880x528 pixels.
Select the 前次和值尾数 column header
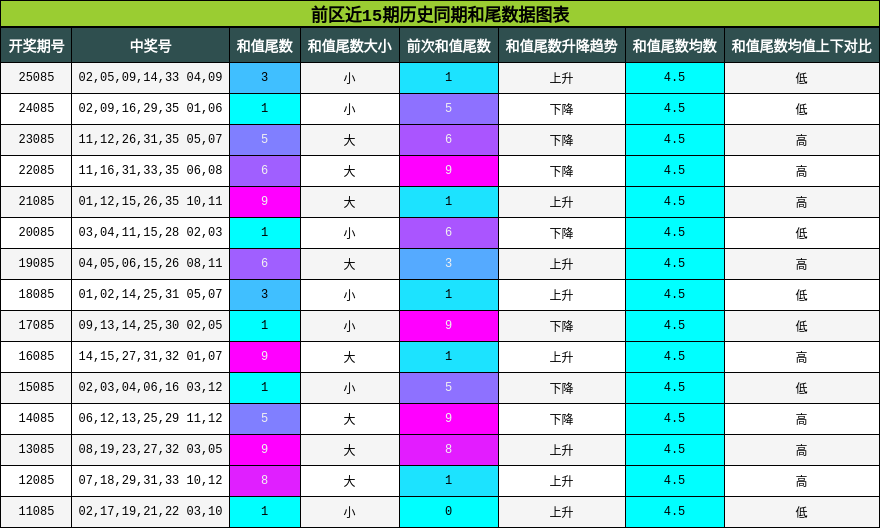[448, 45]
